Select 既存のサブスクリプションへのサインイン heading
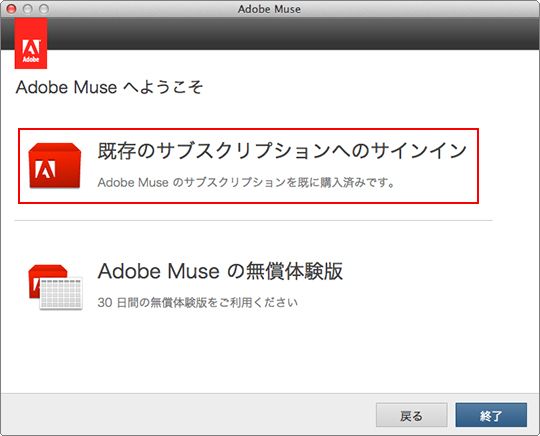This screenshot has width=540, height=436. point(282,151)
